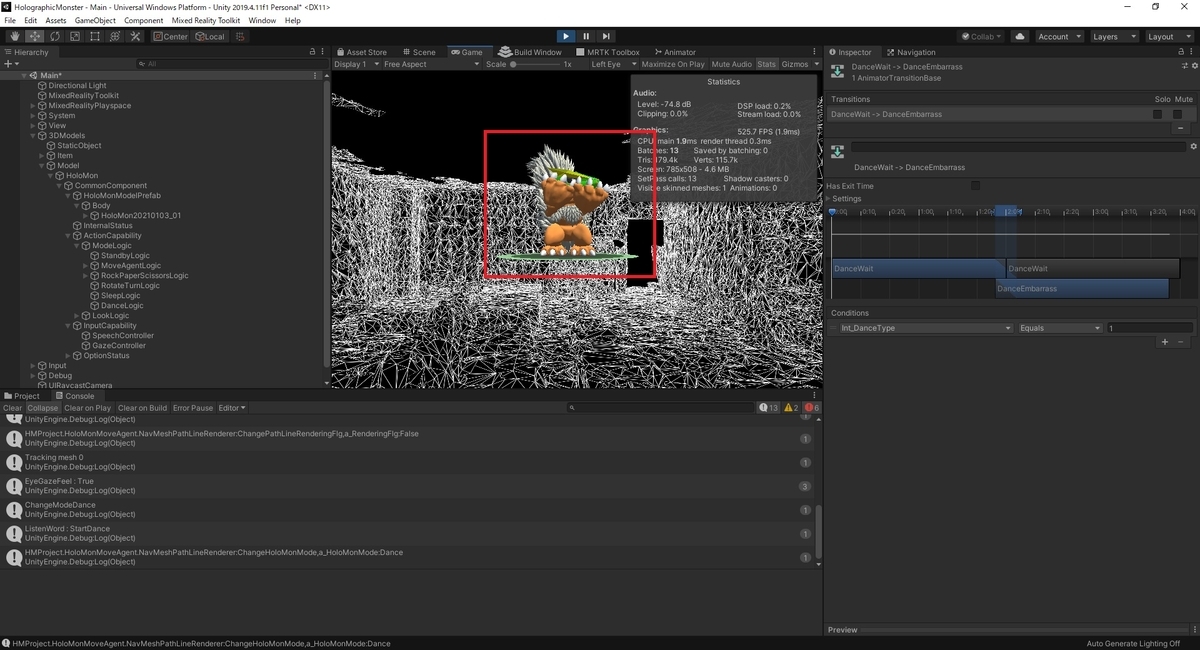Toggle the Stats overlay
1200x650 pixels.
tap(766, 64)
